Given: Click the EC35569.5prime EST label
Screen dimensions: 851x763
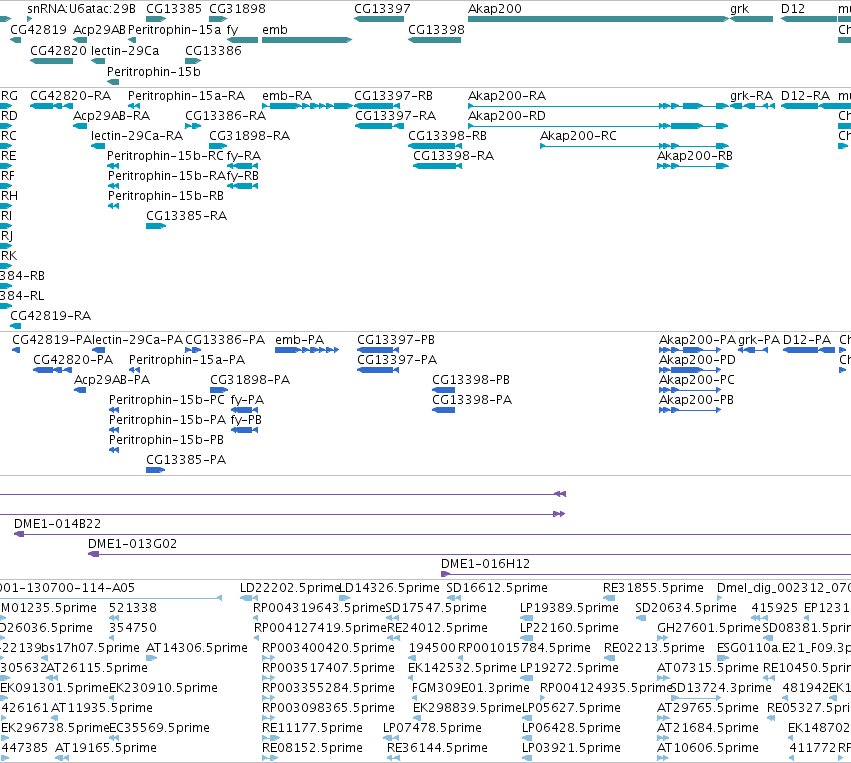Looking at the screenshot, I should coord(159,728).
